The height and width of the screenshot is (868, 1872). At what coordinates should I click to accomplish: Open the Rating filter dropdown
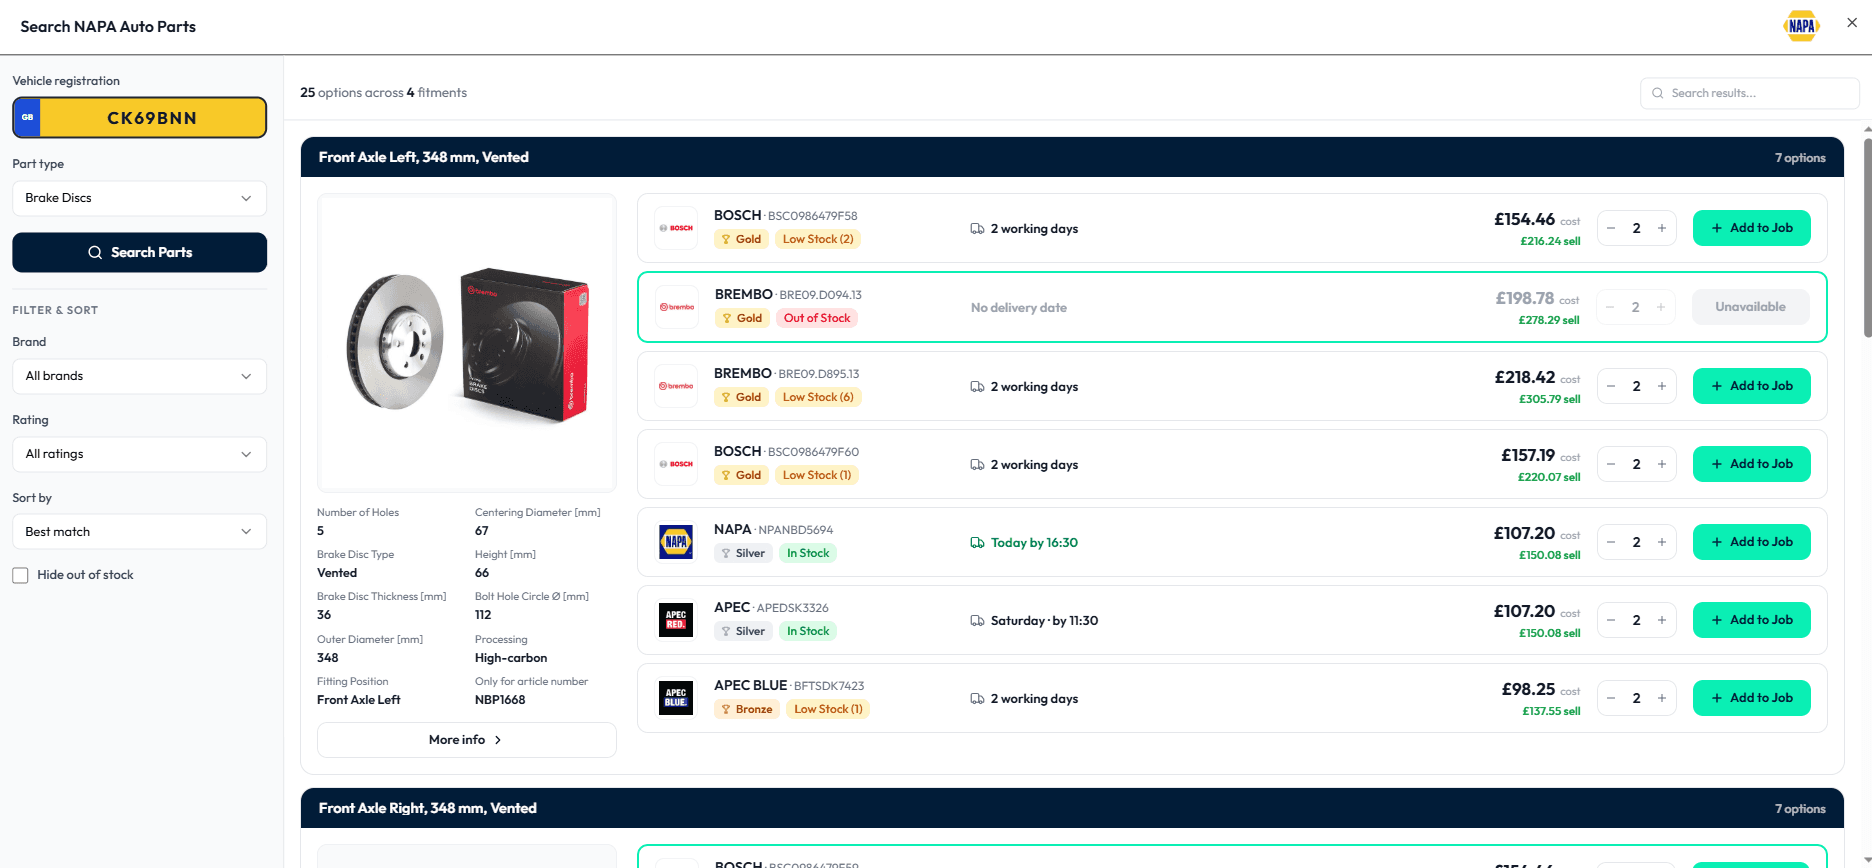click(x=139, y=454)
